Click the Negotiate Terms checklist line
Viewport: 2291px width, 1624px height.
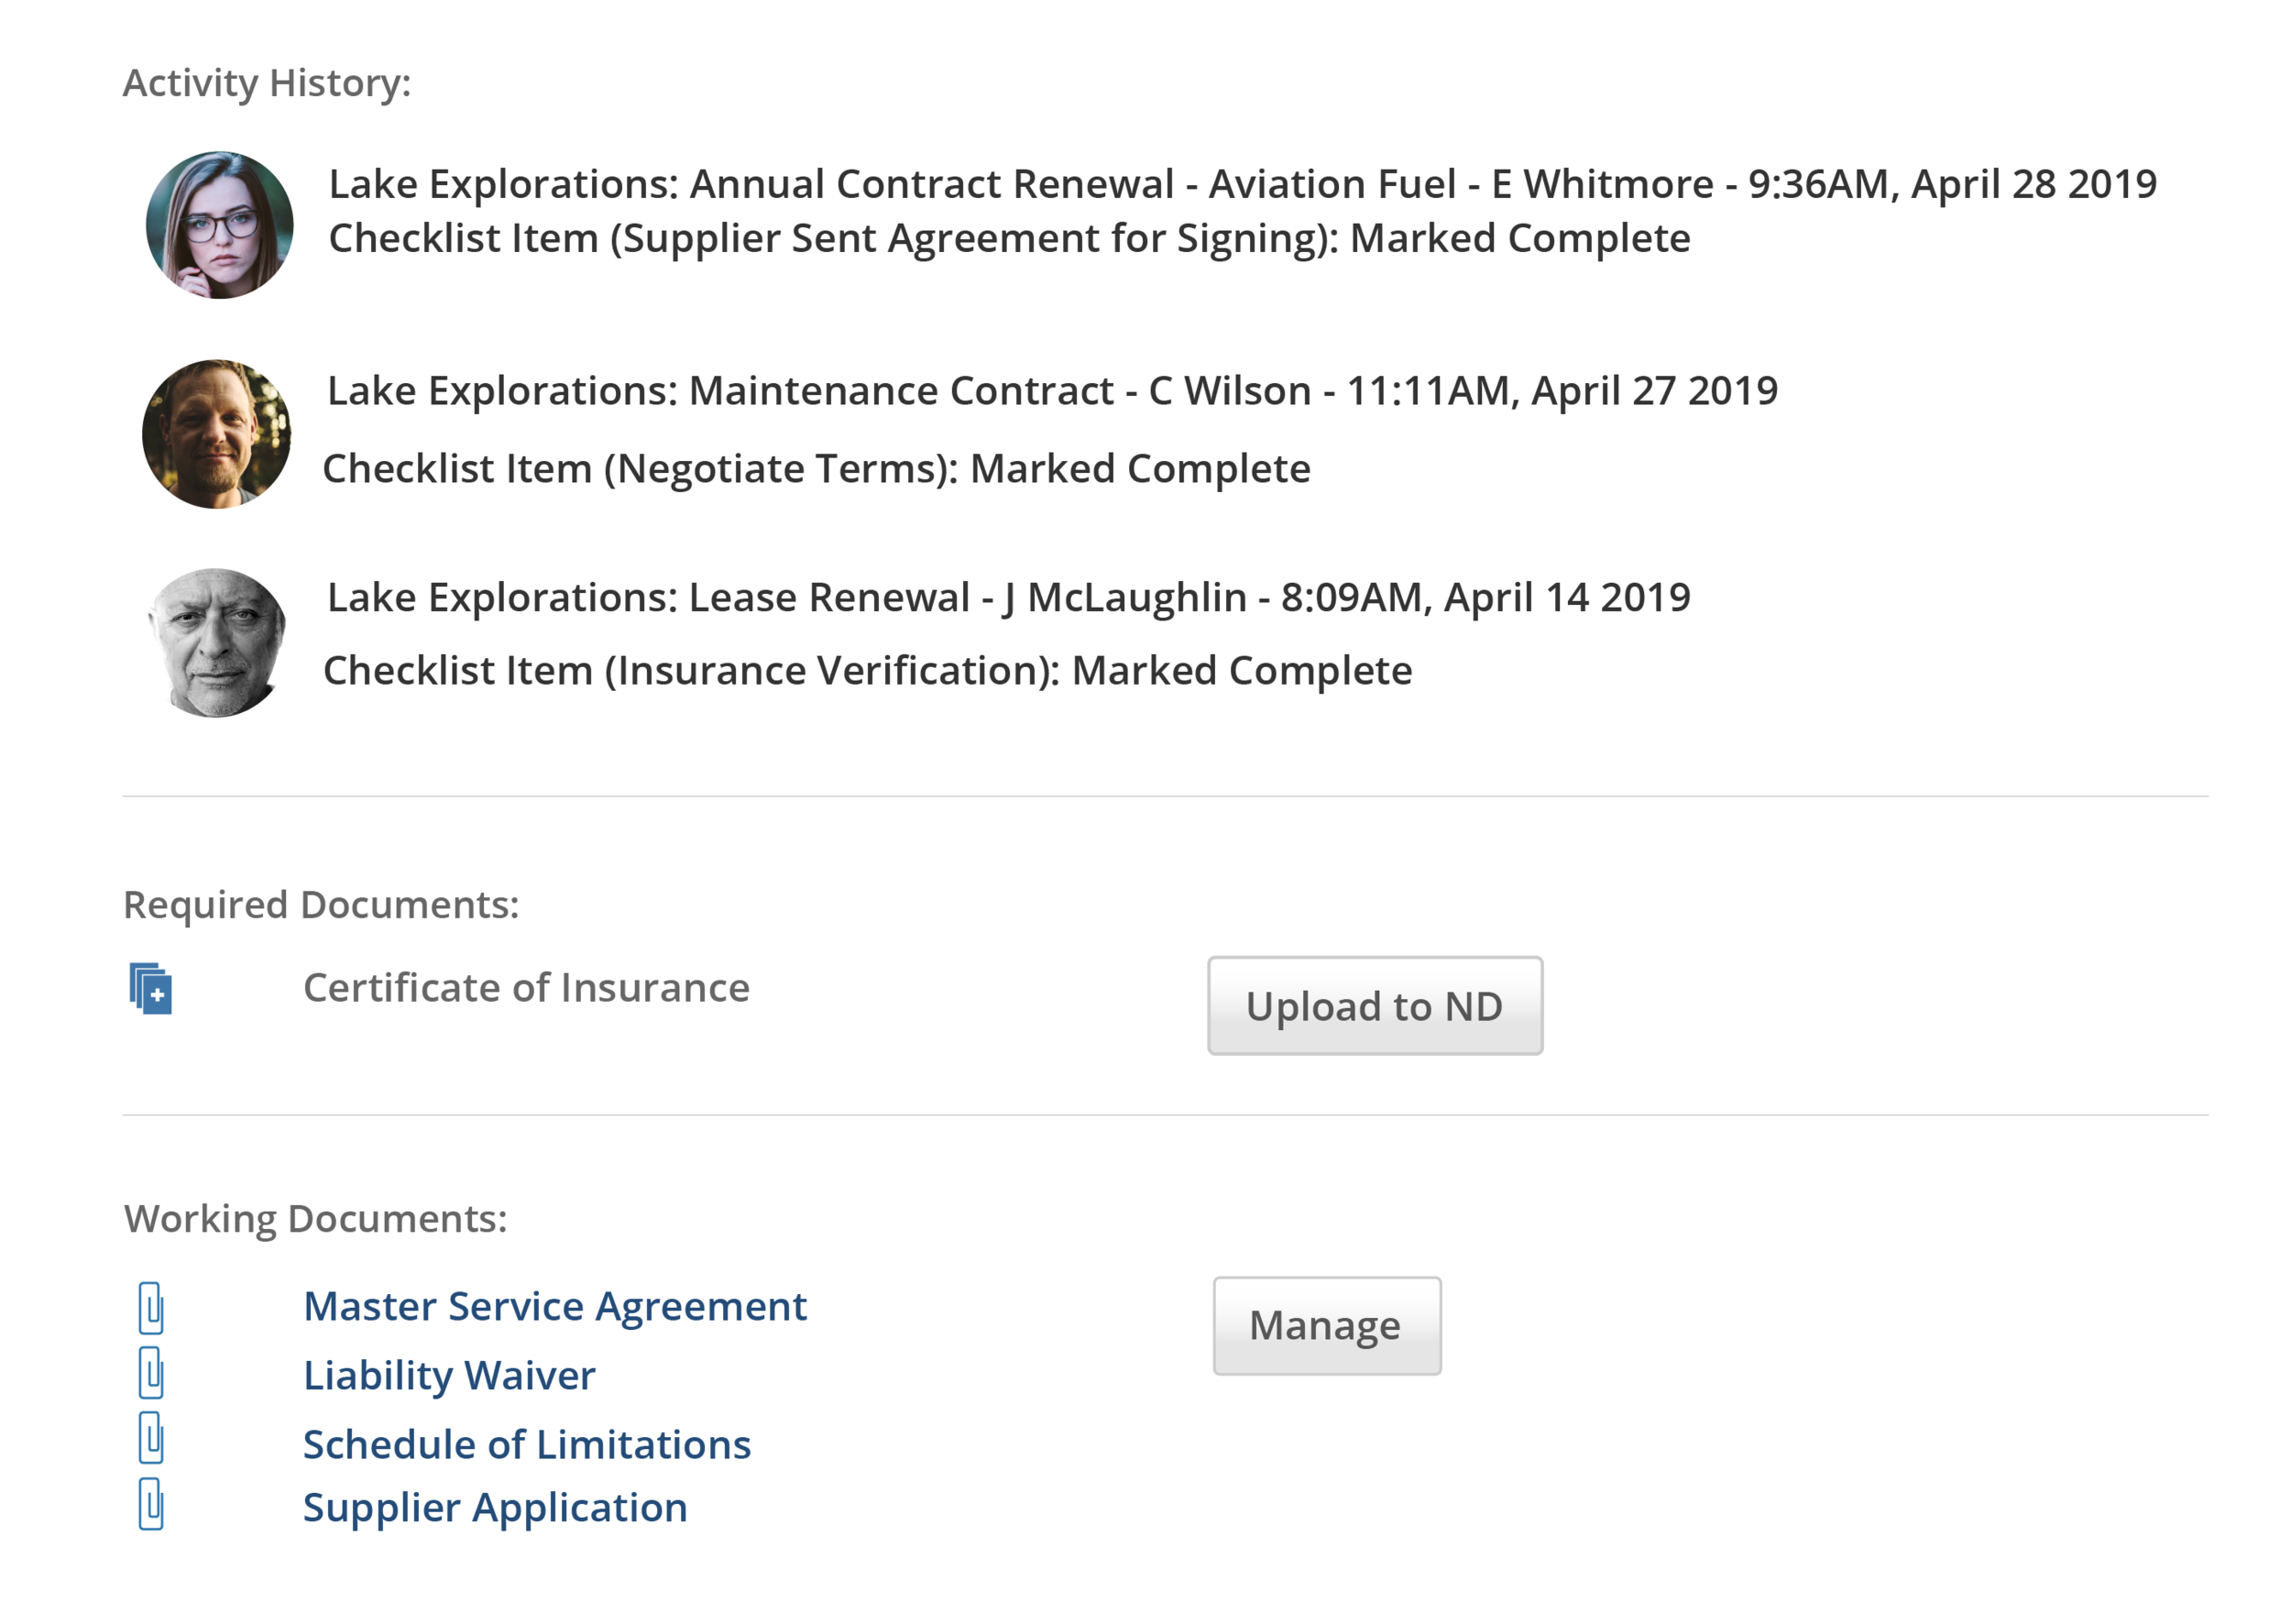coord(816,469)
